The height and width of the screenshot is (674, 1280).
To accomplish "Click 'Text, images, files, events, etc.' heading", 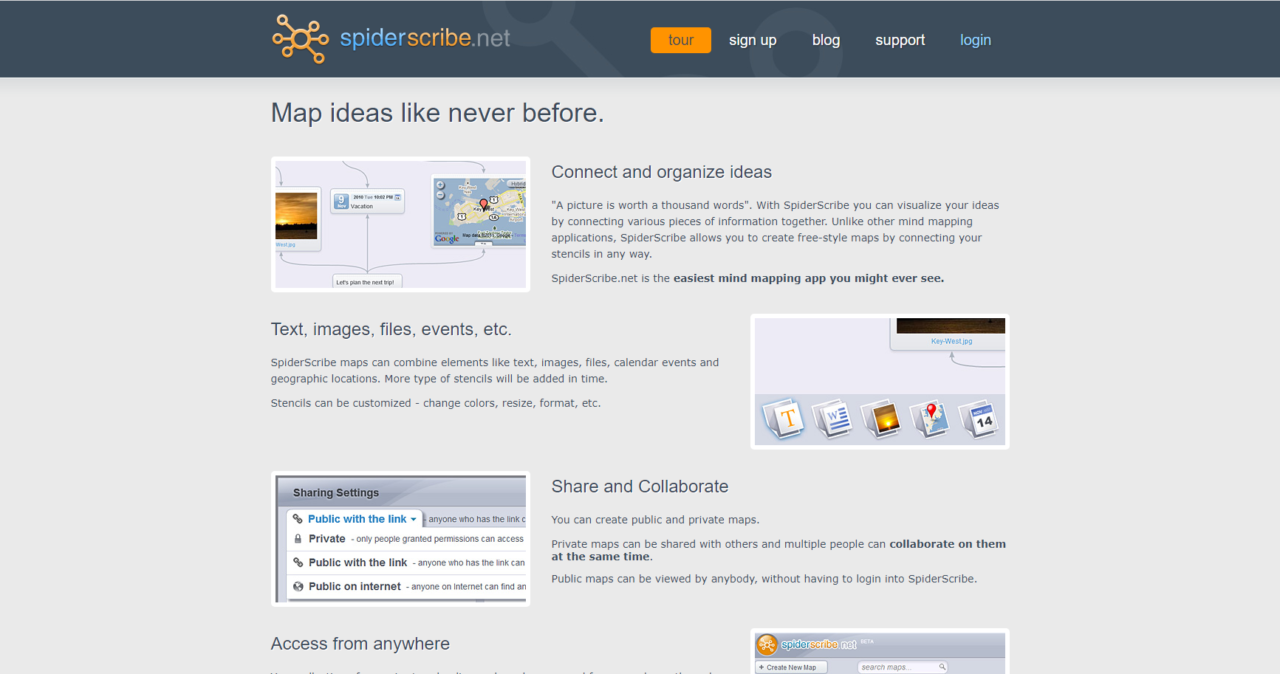I will point(391,329).
